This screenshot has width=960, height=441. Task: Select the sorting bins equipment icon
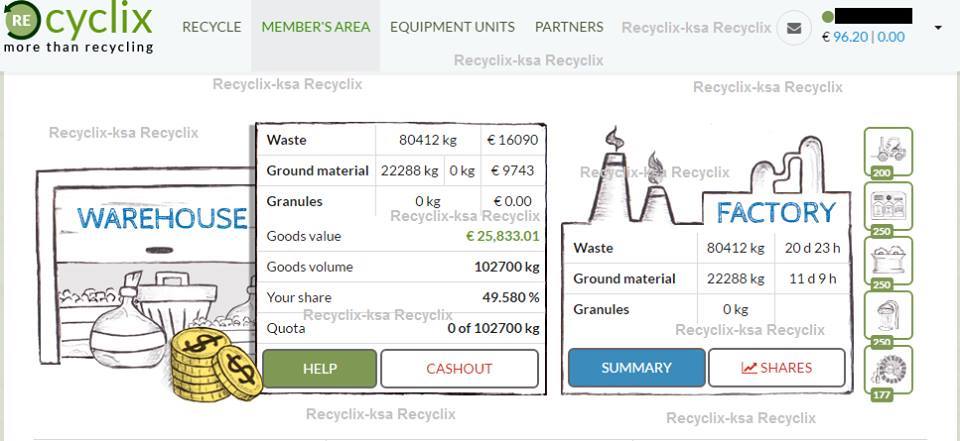[x=888, y=208]
